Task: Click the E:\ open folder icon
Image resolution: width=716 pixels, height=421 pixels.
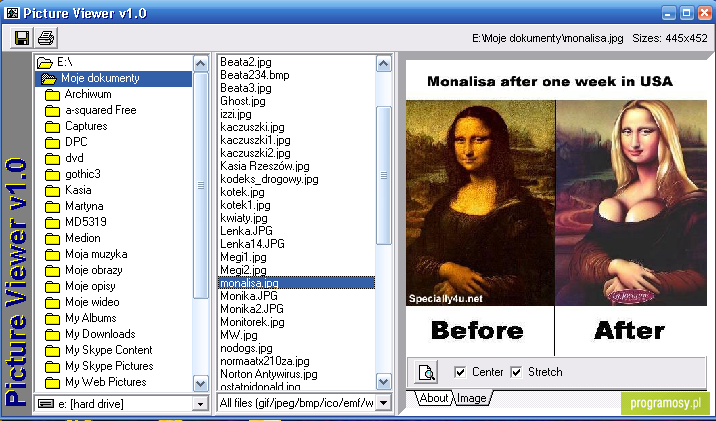Action: (45, 62)
